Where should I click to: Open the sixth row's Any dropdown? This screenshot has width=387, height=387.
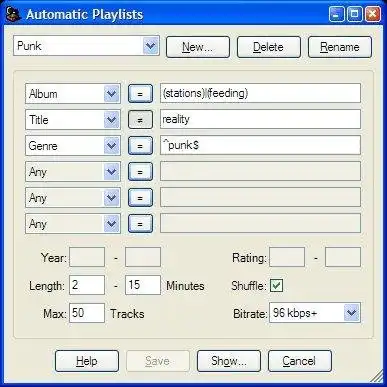73,224
